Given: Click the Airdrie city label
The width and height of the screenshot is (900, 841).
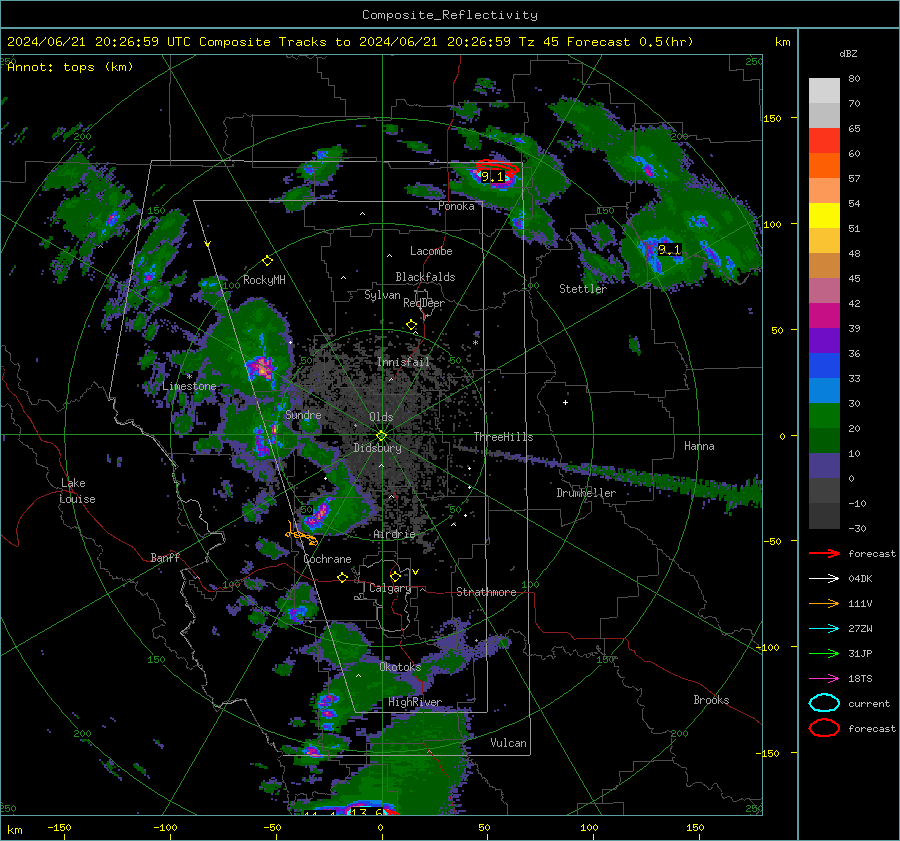Looking at the screenshot, I should click(394, 534).
